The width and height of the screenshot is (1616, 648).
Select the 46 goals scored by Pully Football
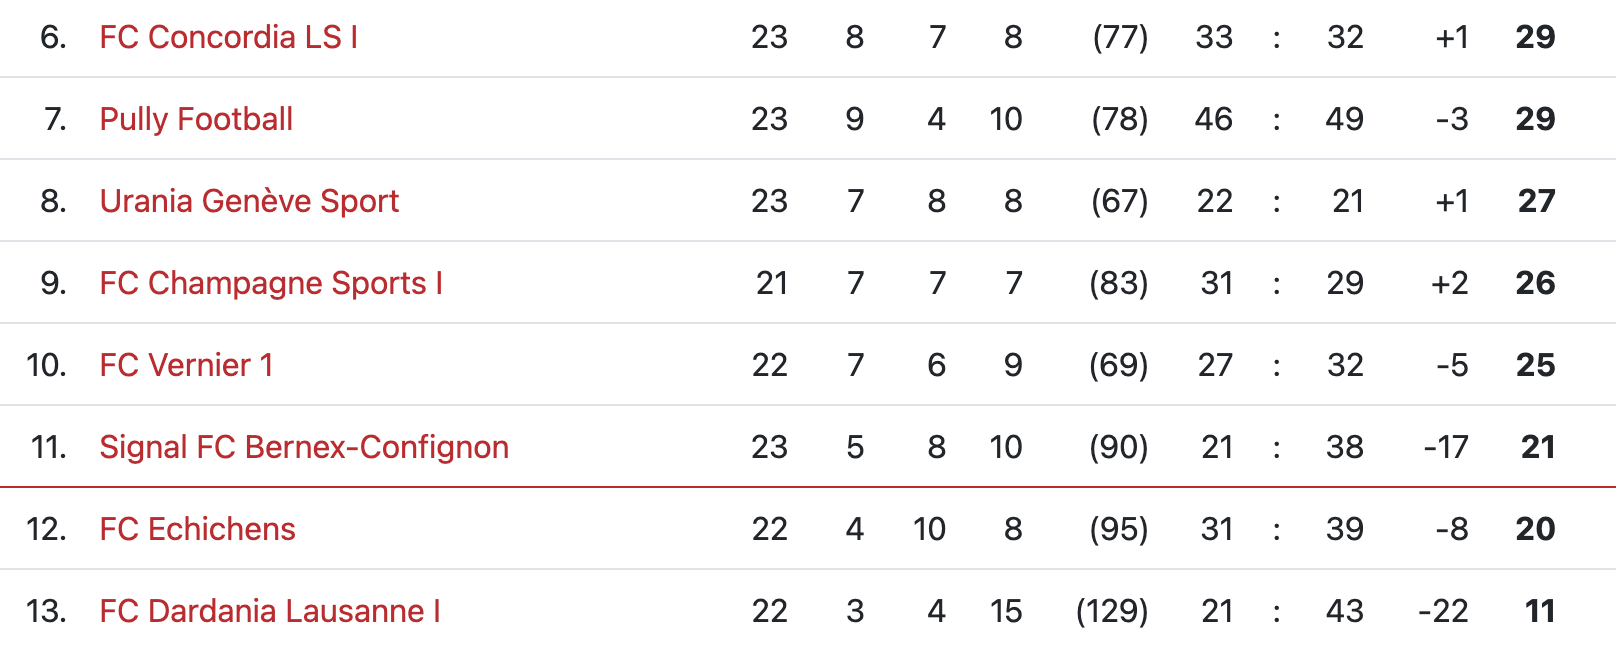1213,119
